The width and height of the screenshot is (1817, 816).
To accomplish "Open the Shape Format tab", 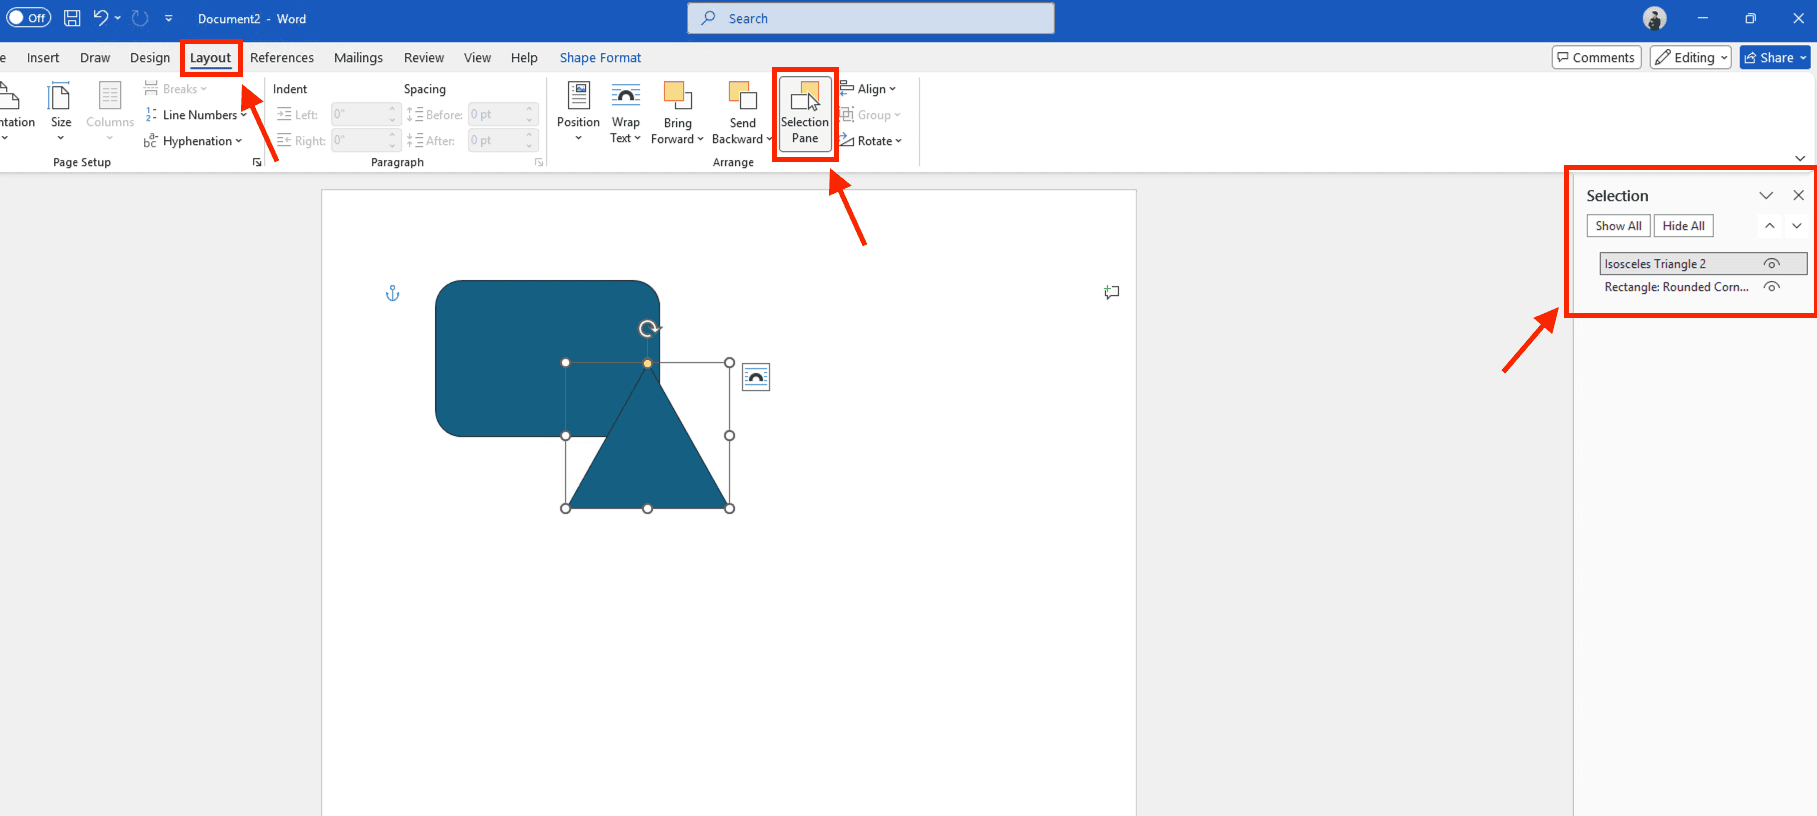I will pyautogui.click(x=600, y=58).
